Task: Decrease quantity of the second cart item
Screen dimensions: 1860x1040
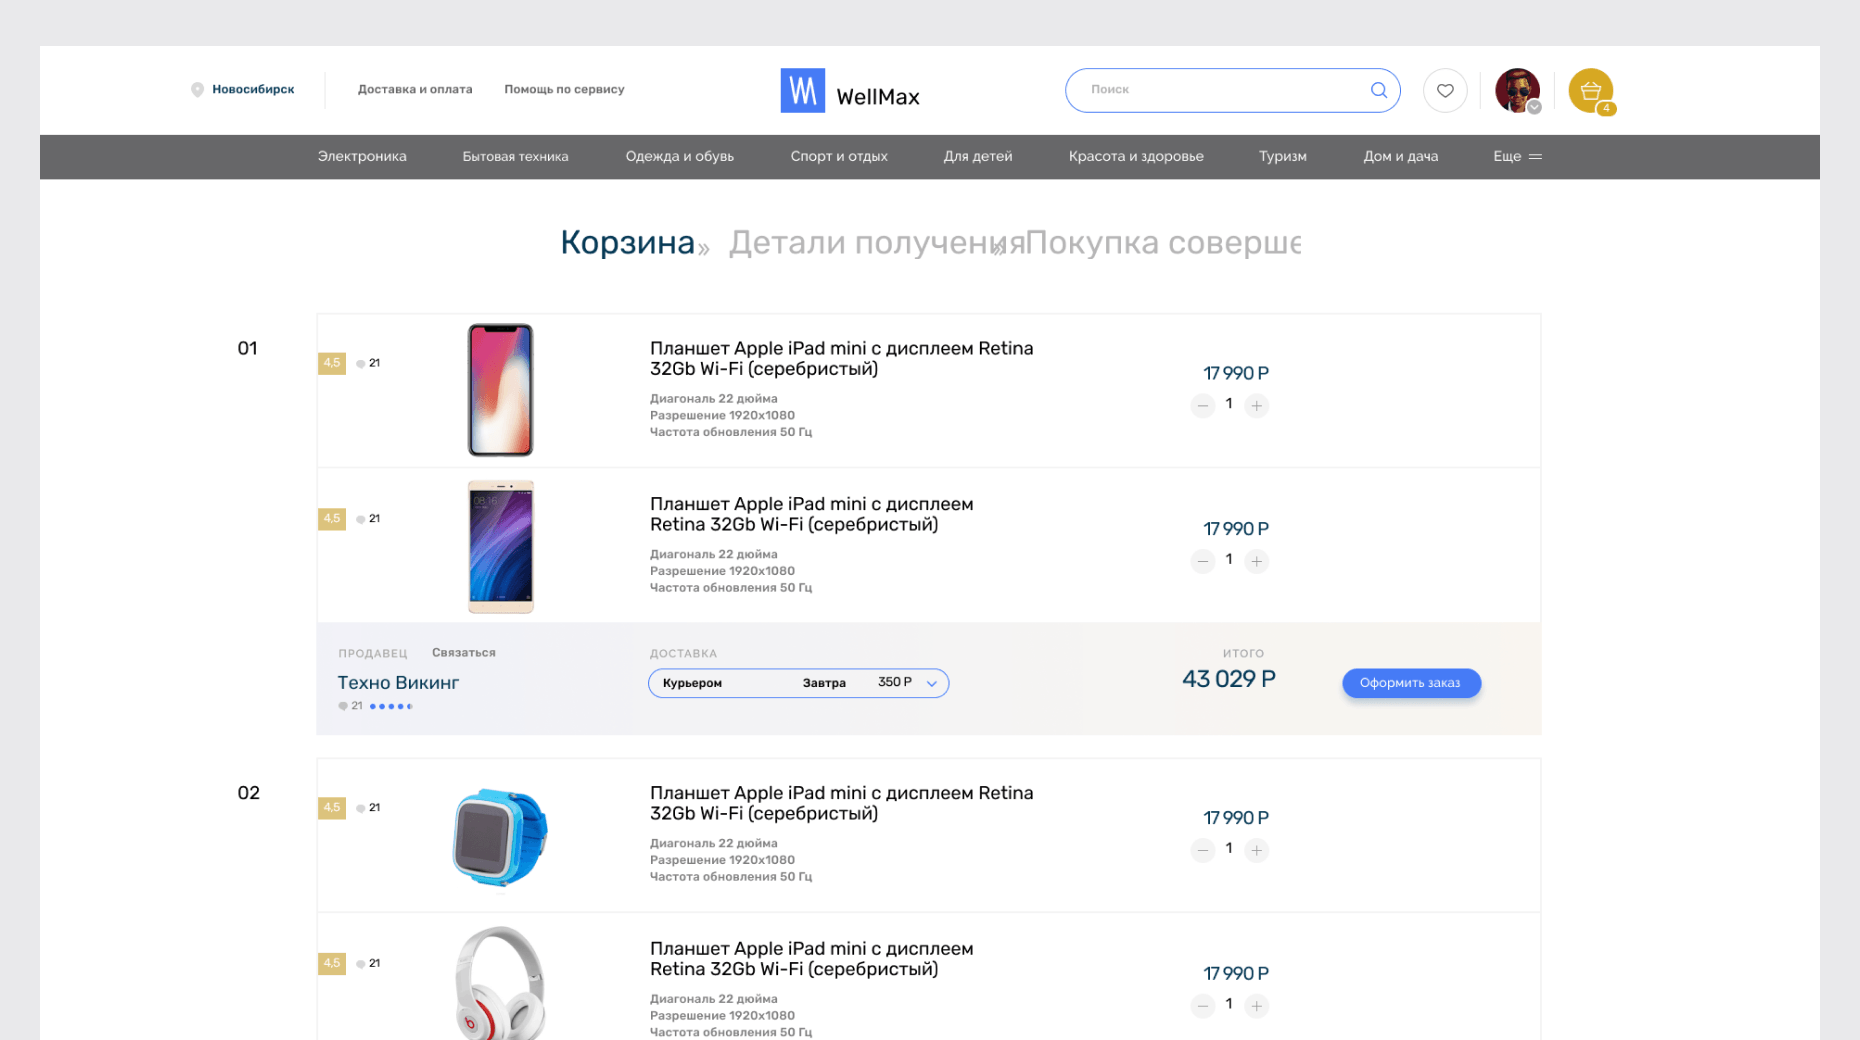Action: coord(1203,561)
